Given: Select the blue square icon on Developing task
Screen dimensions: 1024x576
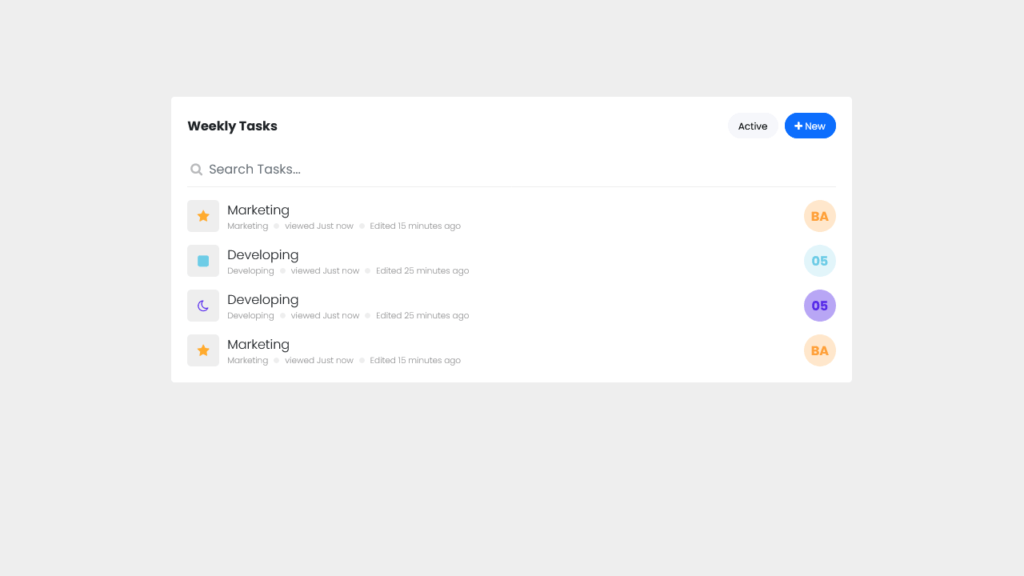Looking at the screenshot, I should pyautogui.click(x=203, y=260).
